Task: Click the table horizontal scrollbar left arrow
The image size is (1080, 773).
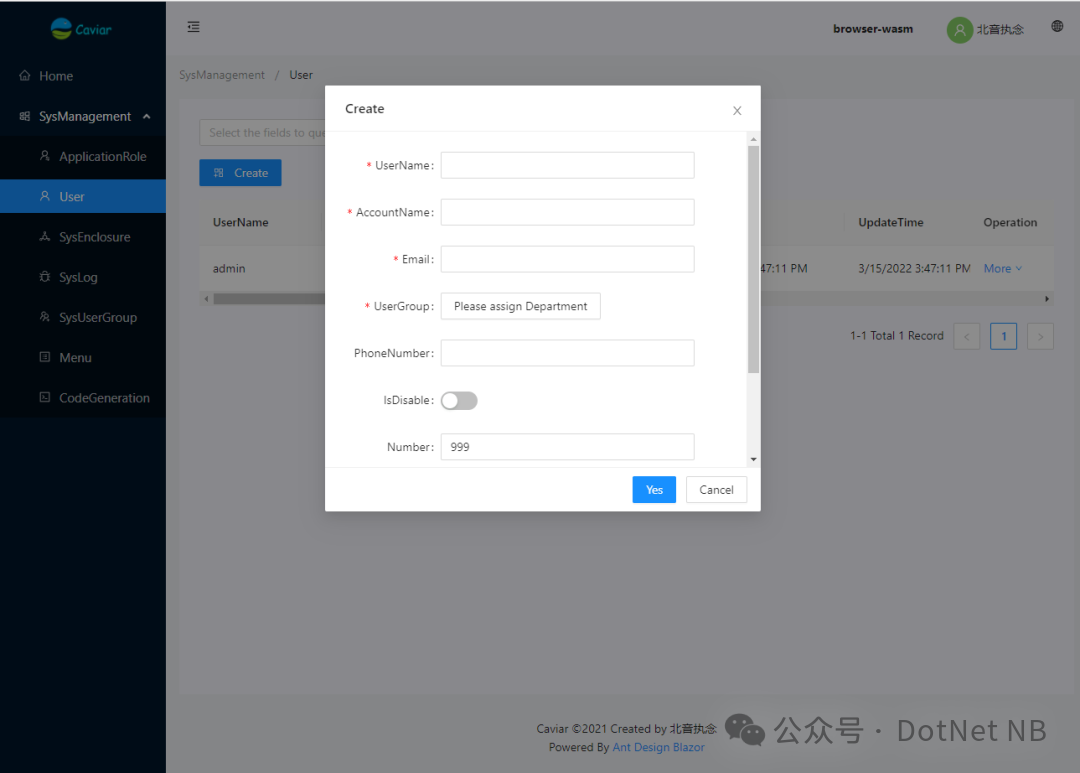Action: (x=206, y=299)
